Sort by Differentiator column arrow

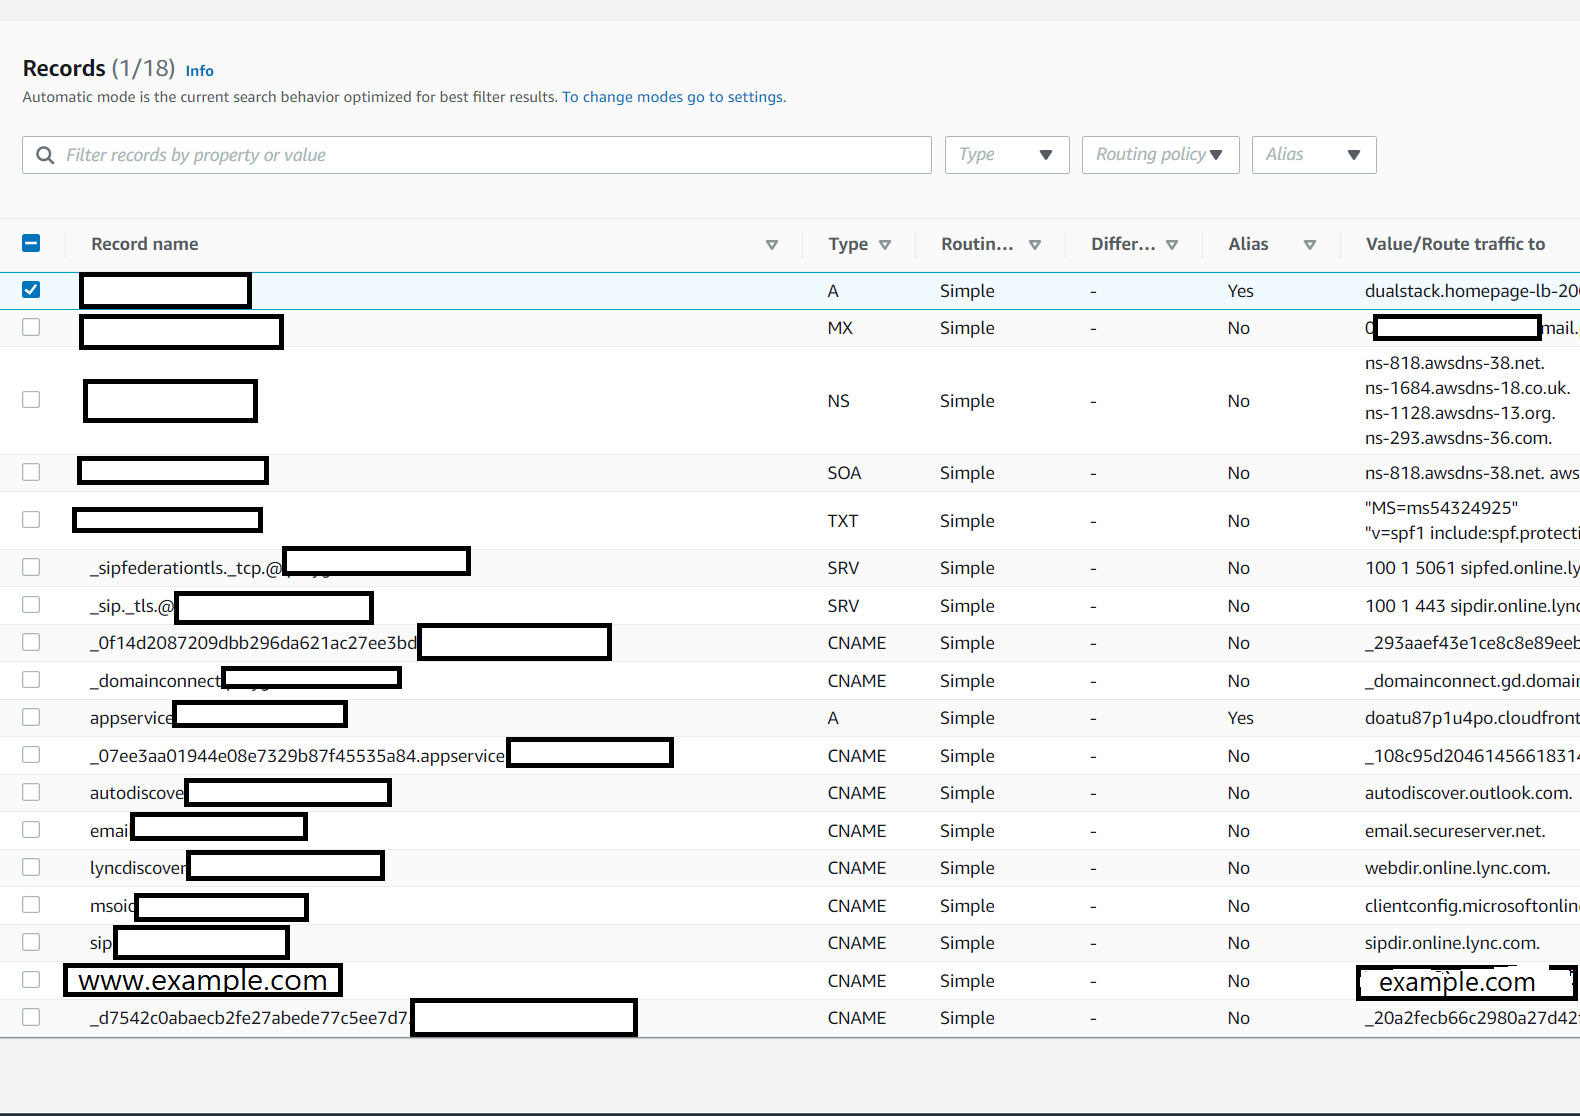click(1172, 245)
